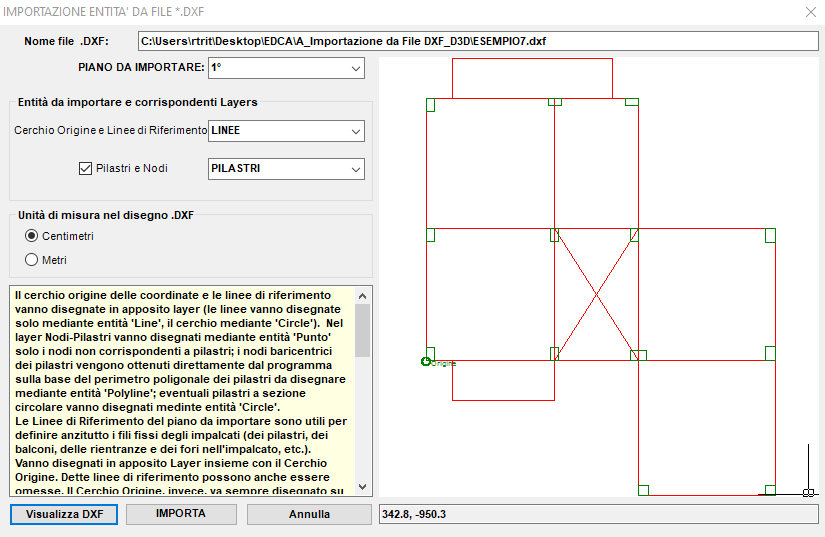The width and height of the screenshot is (825, 537).
Task: Click the IMPORTA button
Action: 181,514
